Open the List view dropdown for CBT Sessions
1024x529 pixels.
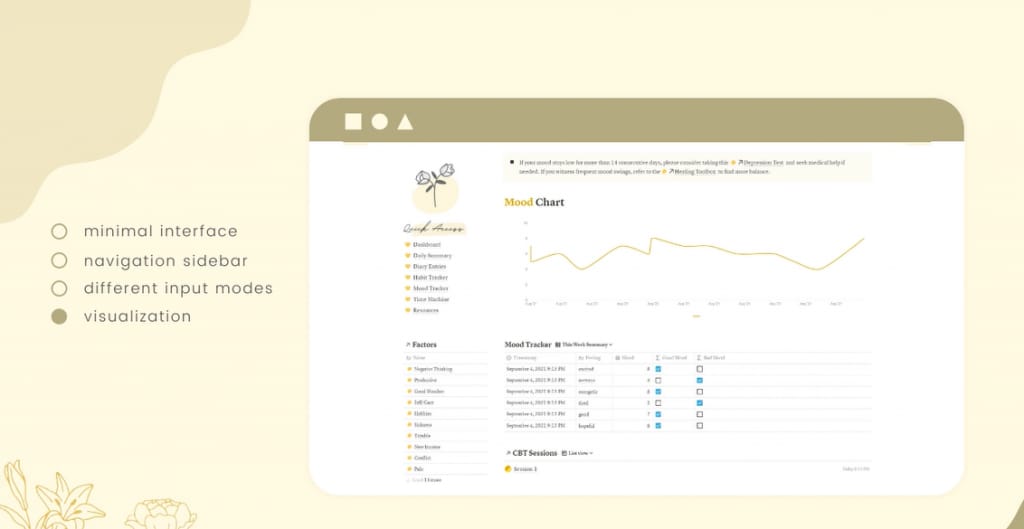(x=577, y=453)
